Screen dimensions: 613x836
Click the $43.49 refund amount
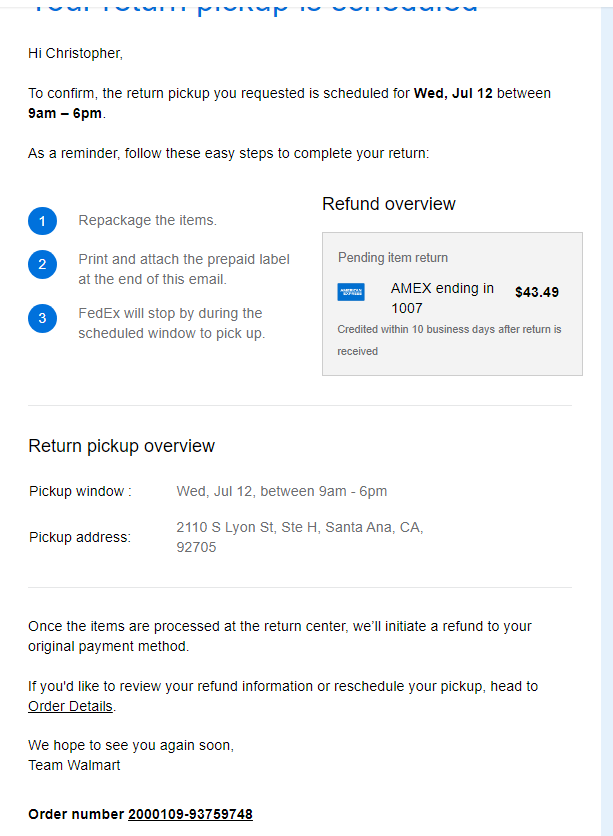click(x=537, y=292)
